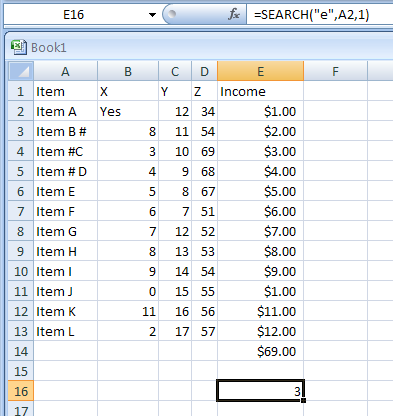Click the '$69.00' total cell
This screenshot has width=393, height=416.
260,351
